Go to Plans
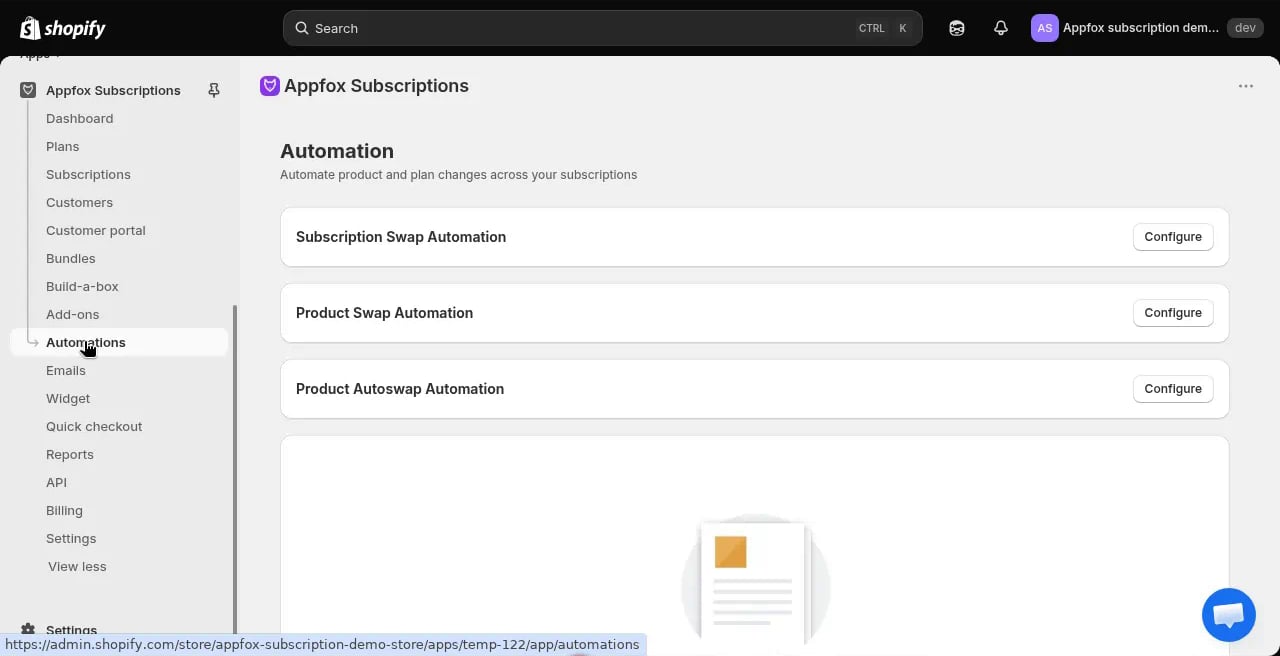This screenshot has width=1280, height=656. point(62,146)
